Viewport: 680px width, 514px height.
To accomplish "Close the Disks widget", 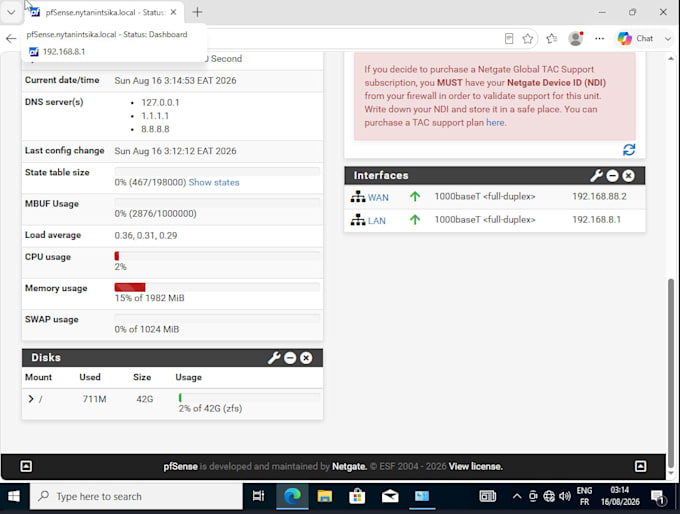I will (x=306, y=358).
